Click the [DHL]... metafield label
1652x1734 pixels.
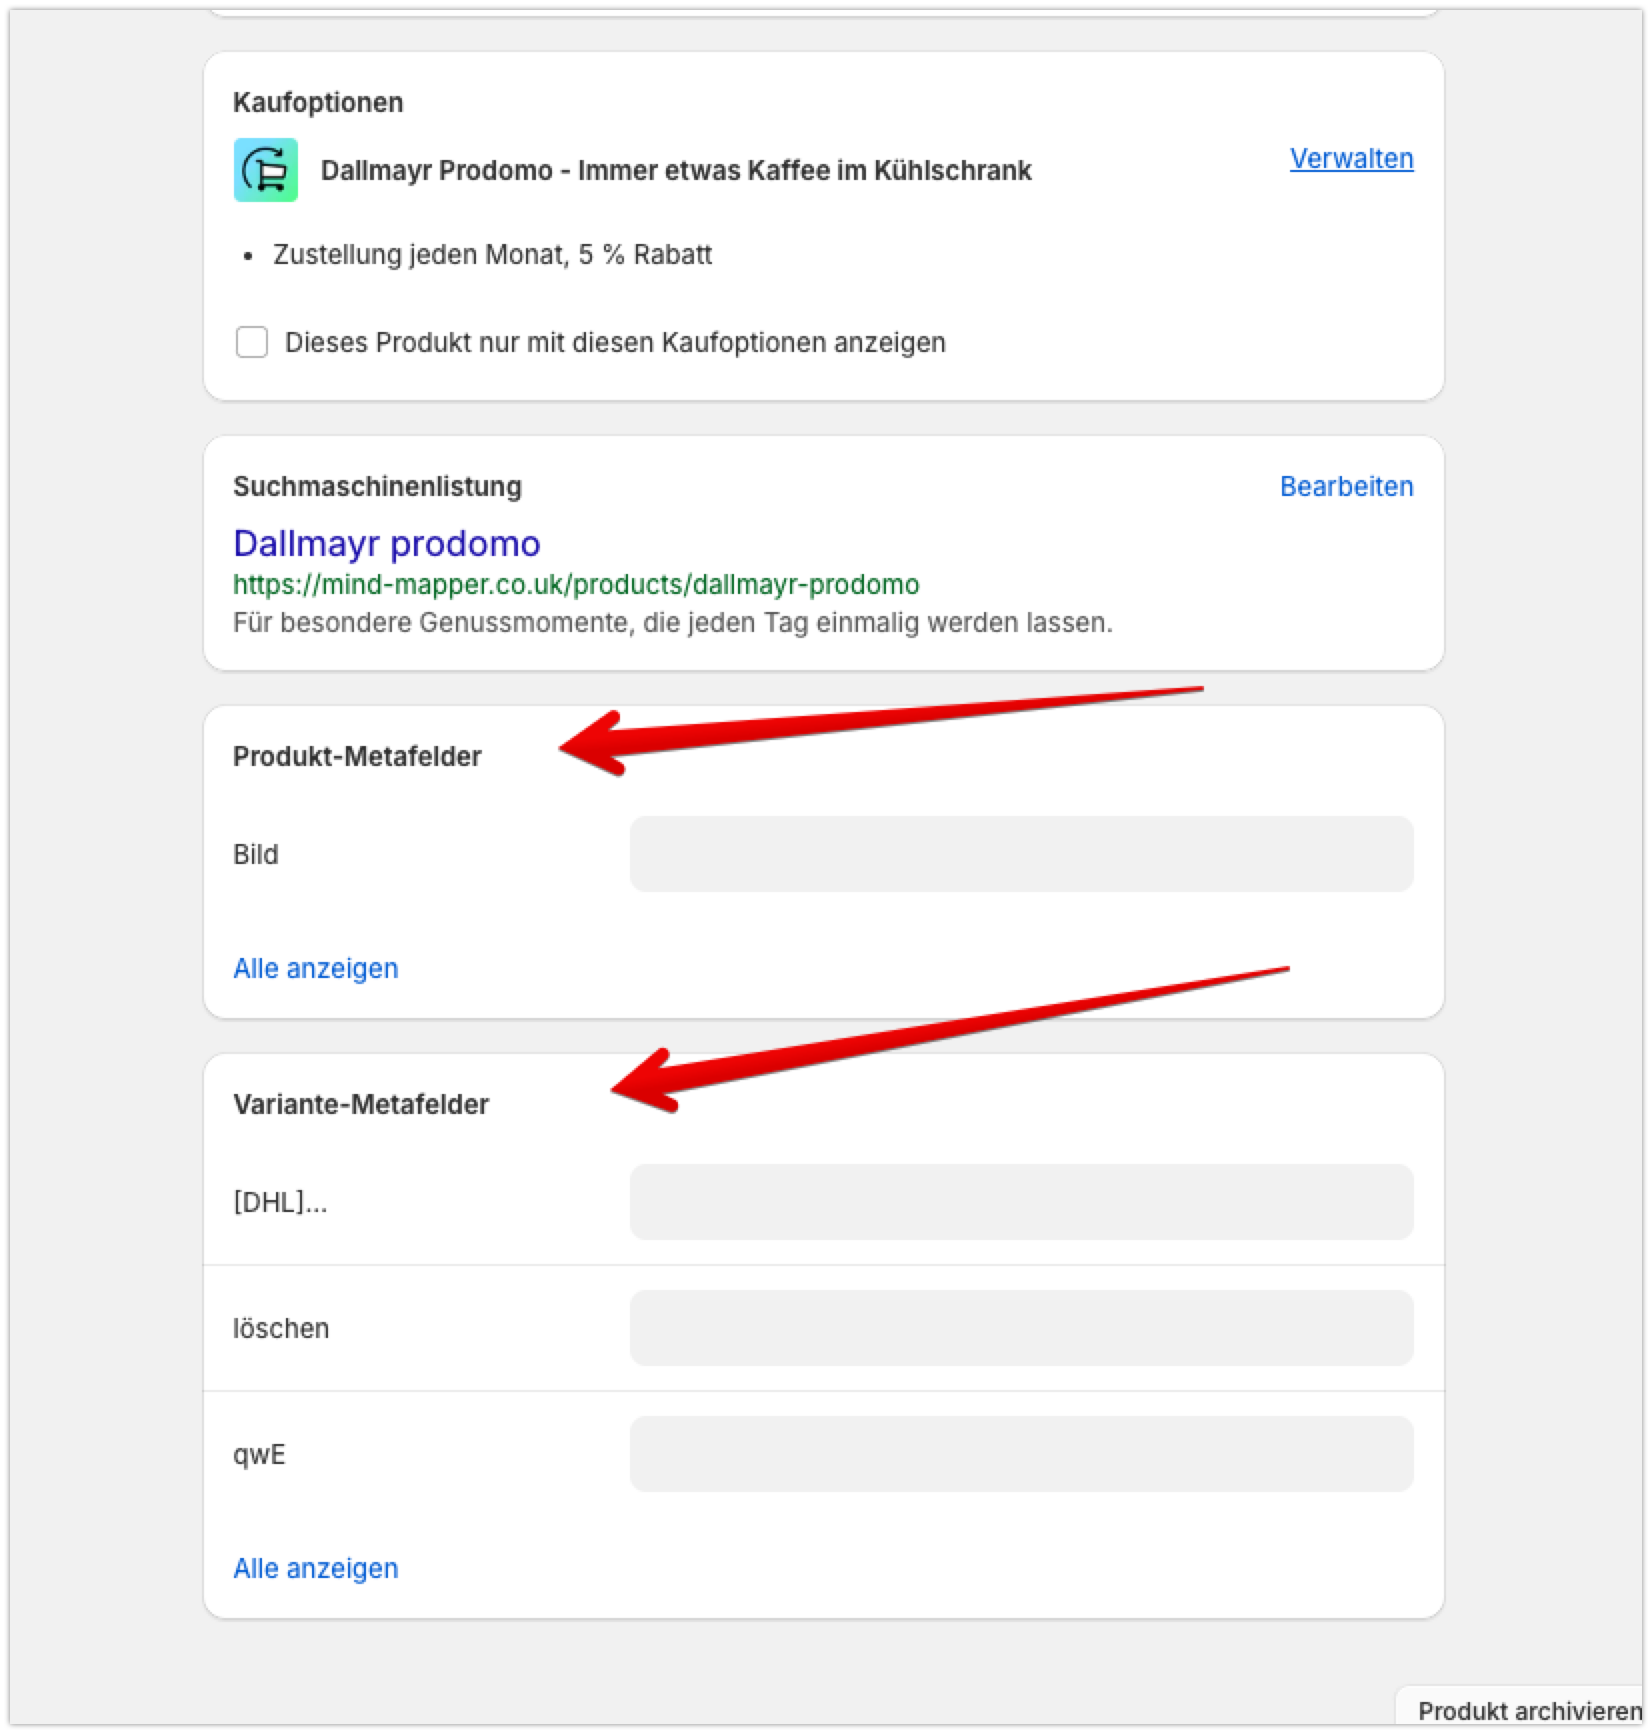click(280, 1203)
